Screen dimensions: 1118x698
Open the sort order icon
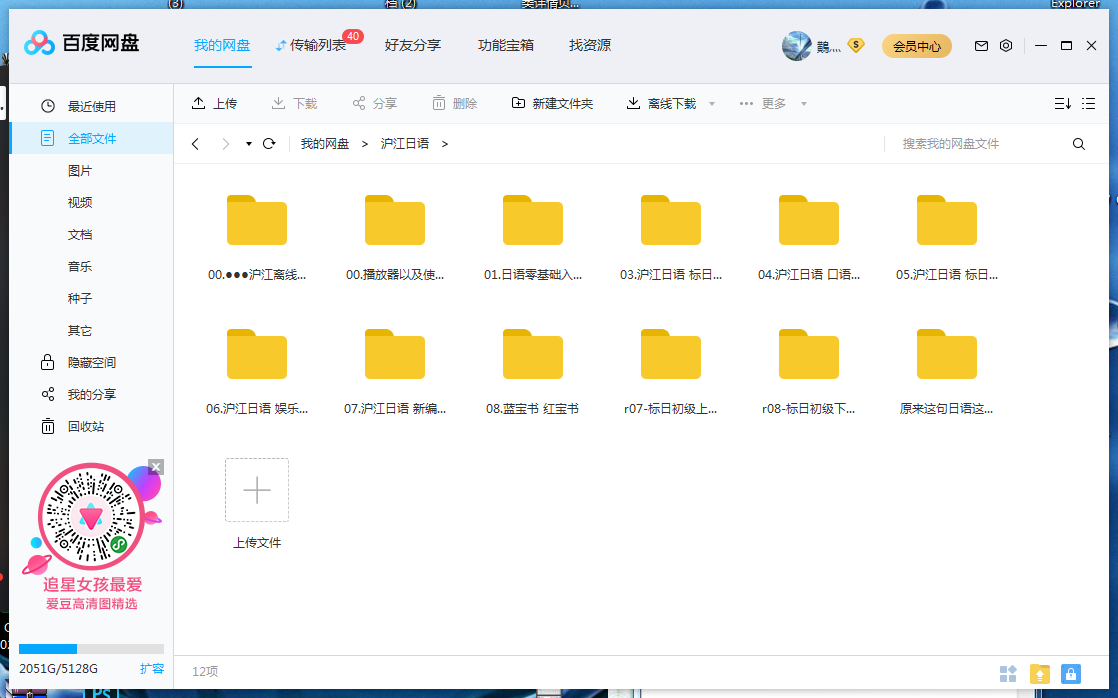tap(1062, 103)
